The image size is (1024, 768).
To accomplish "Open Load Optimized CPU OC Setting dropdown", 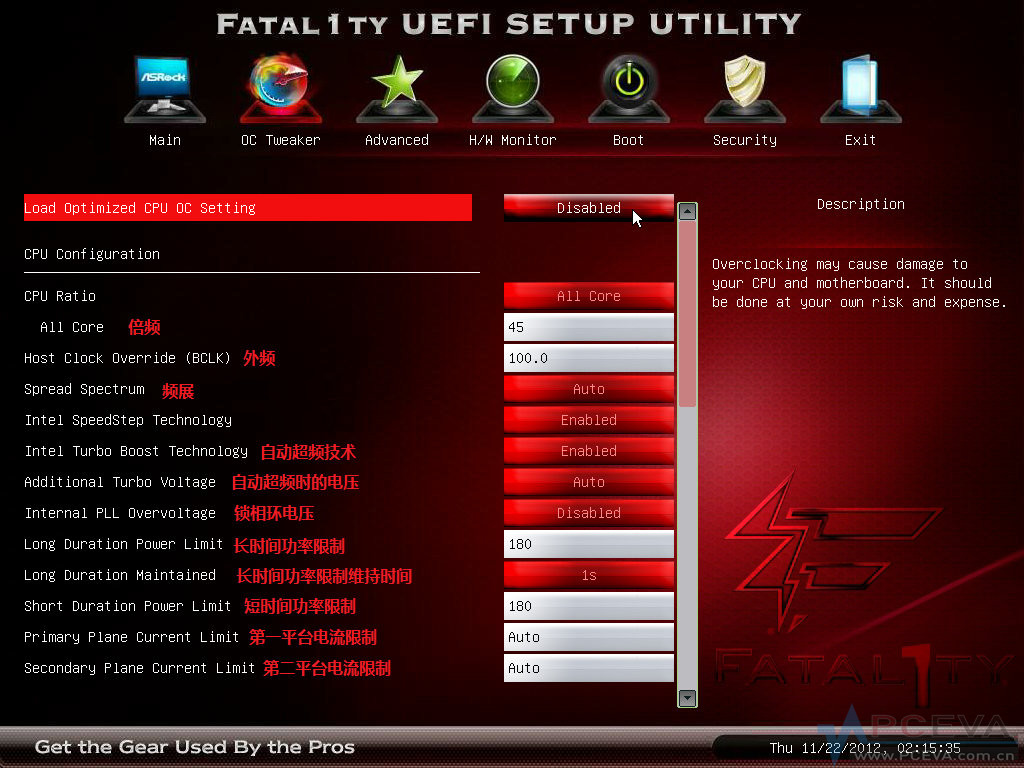I will (588, 208).
